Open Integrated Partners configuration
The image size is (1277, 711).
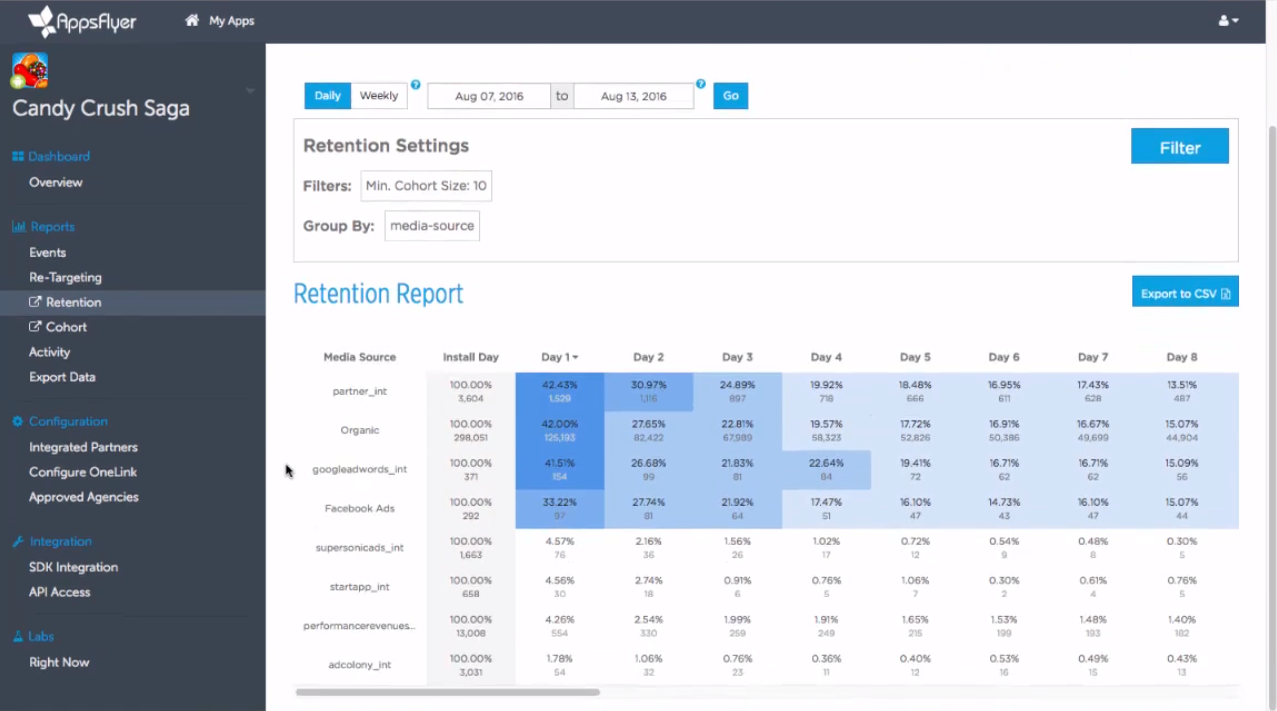click(x=83, y=447)
